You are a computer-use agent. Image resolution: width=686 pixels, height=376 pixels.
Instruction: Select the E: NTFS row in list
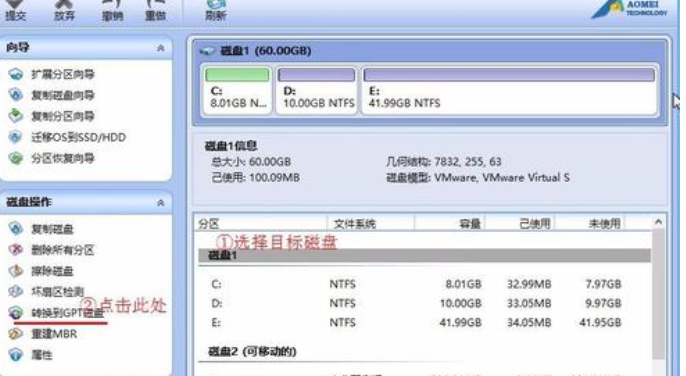point(424,323)
